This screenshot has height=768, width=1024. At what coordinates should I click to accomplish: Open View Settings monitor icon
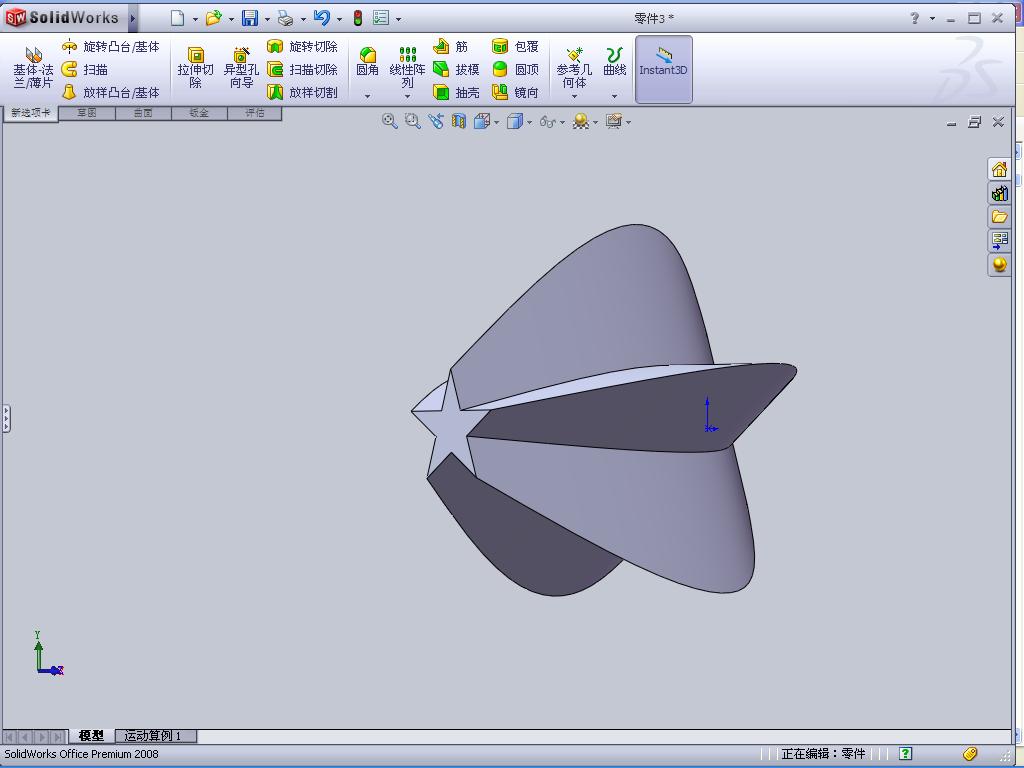click(614, 121)
